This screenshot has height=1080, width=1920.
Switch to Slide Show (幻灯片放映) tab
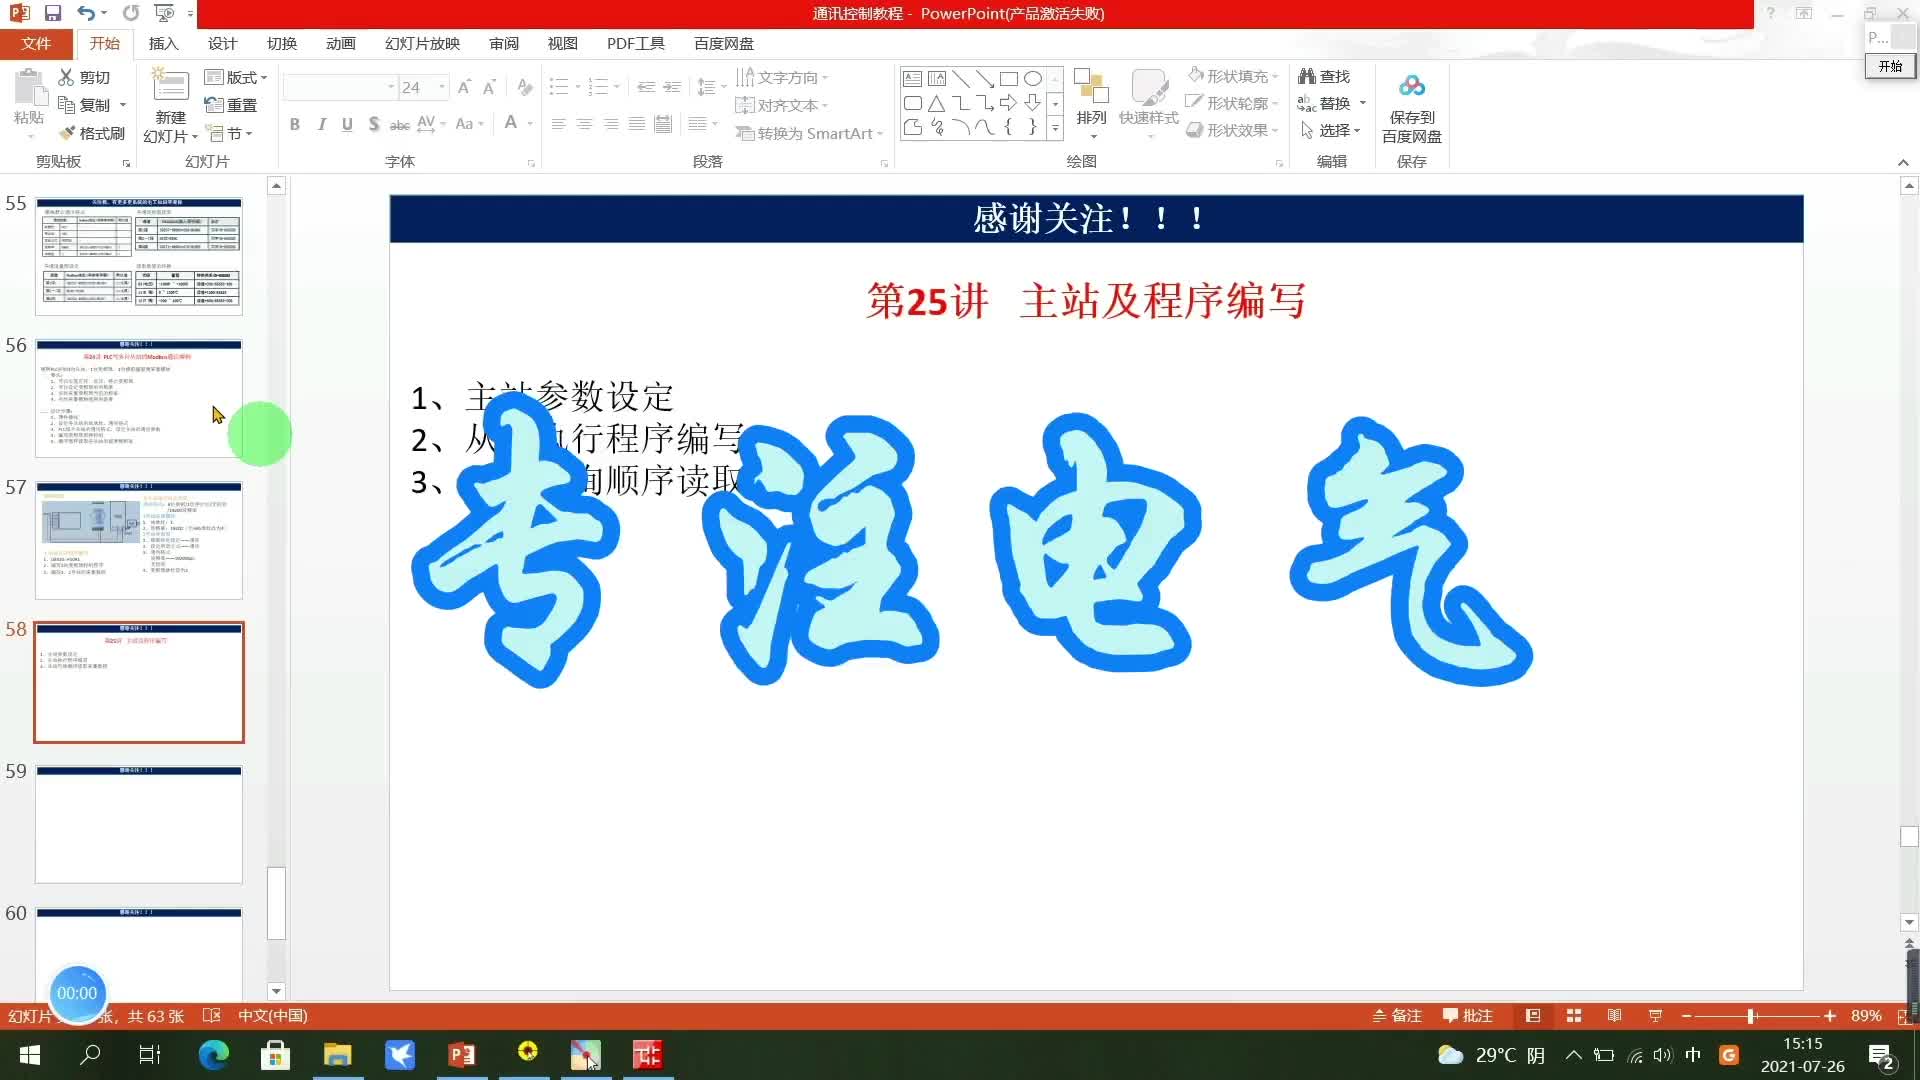pos(422,43)
